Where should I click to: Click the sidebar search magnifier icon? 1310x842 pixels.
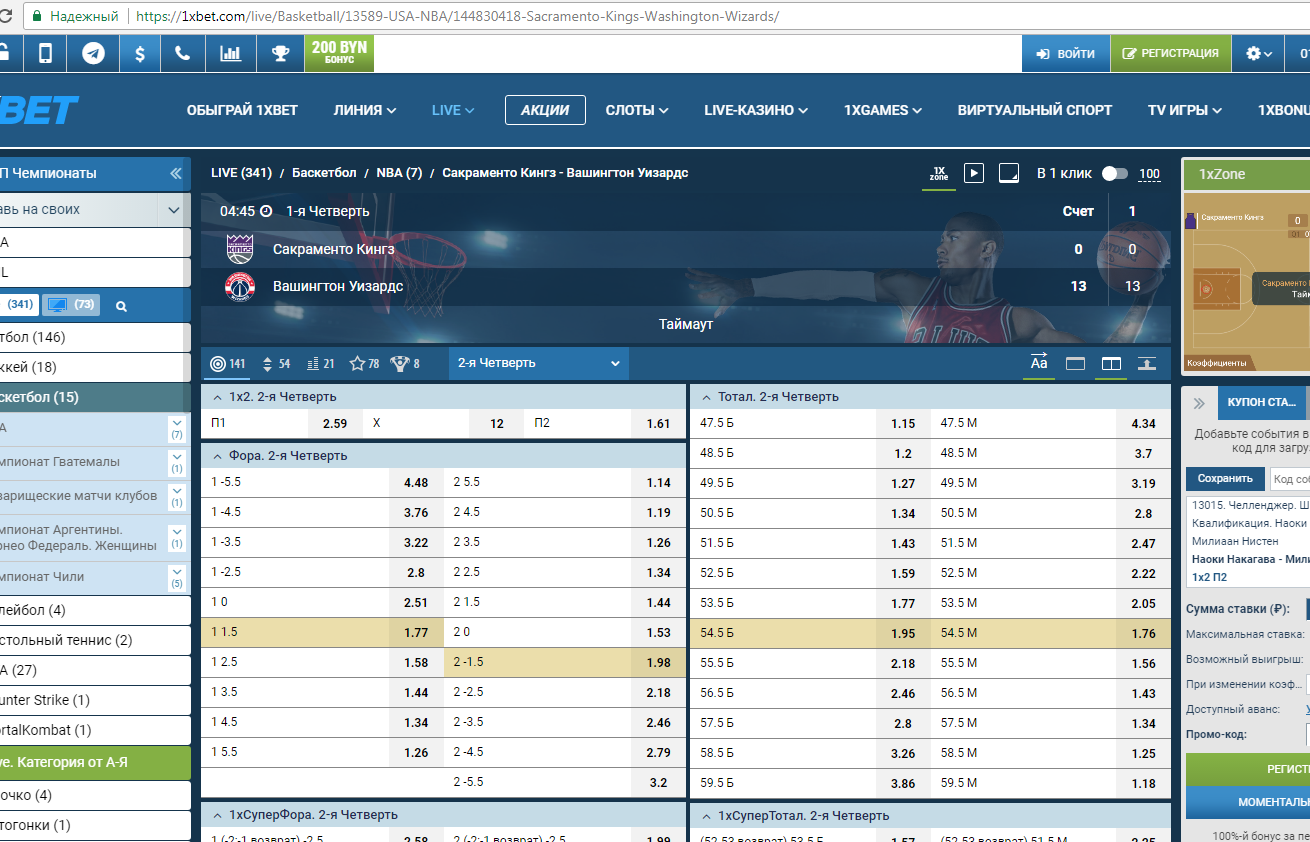[x=121, y=306]
